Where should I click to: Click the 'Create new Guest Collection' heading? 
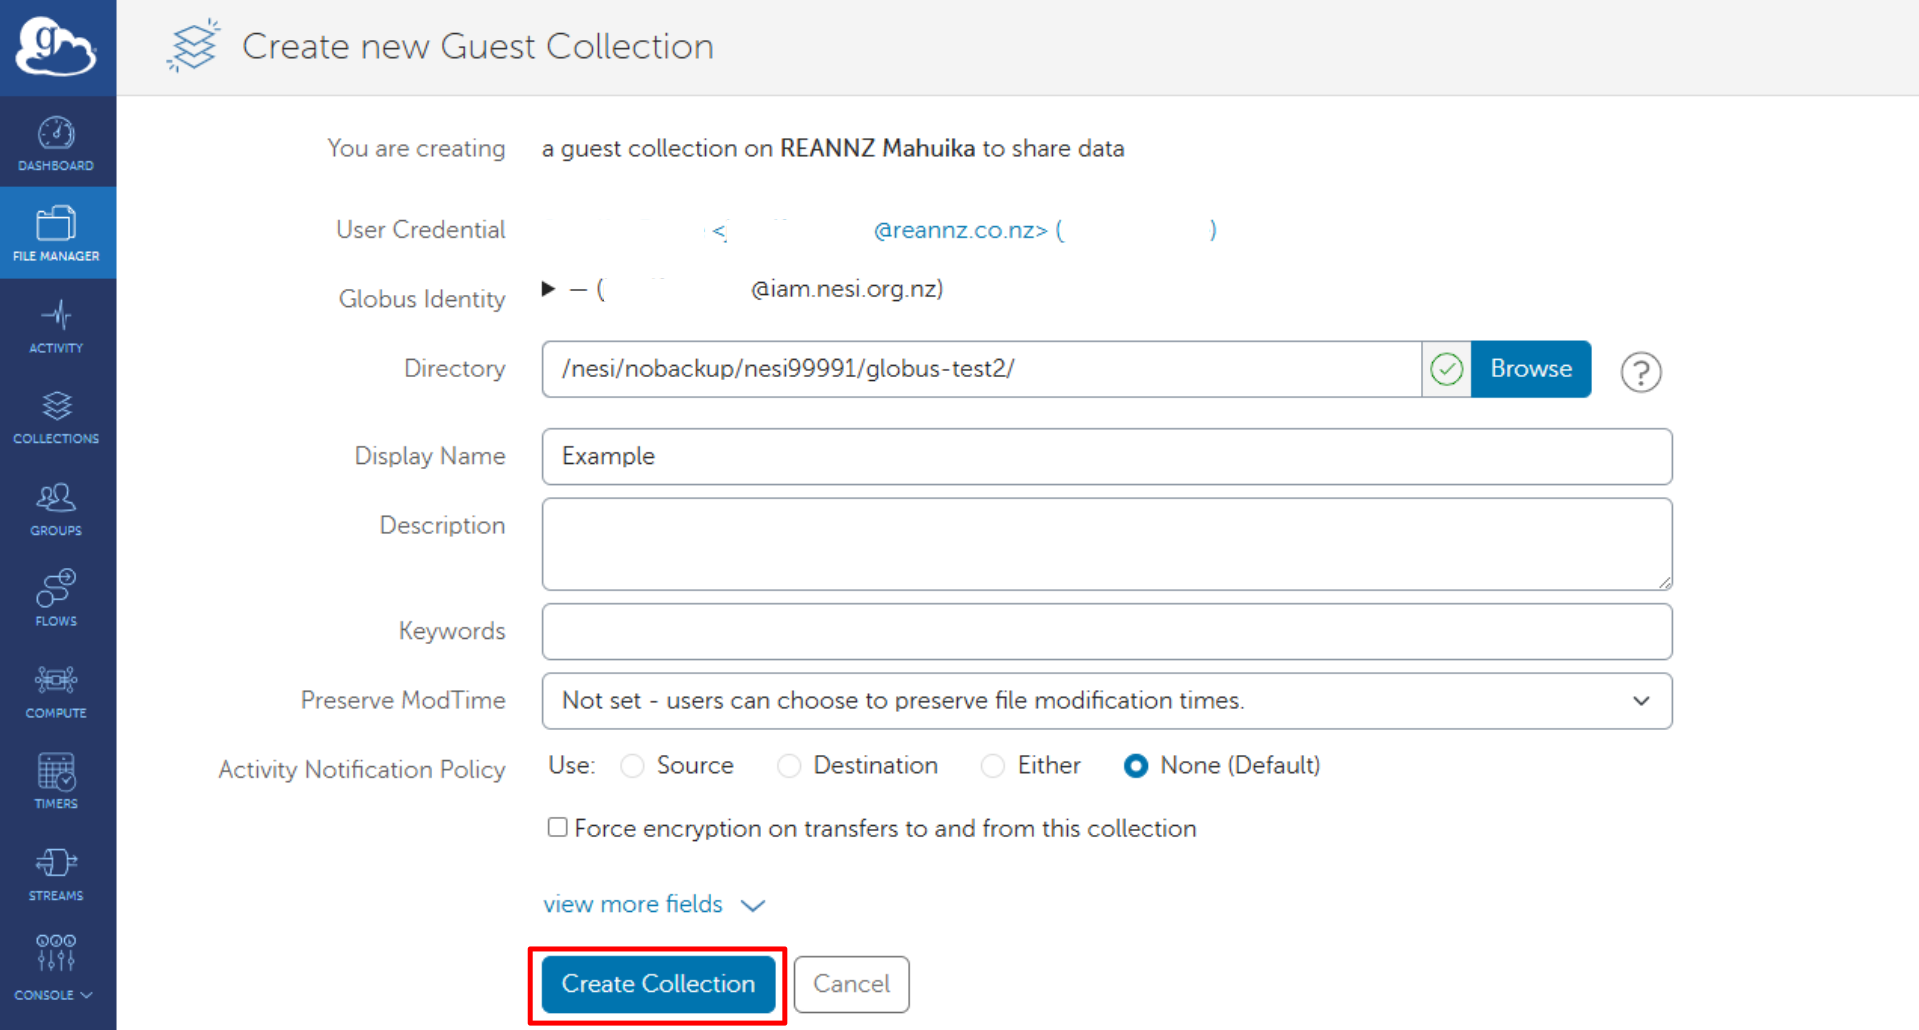pos(478,46)
